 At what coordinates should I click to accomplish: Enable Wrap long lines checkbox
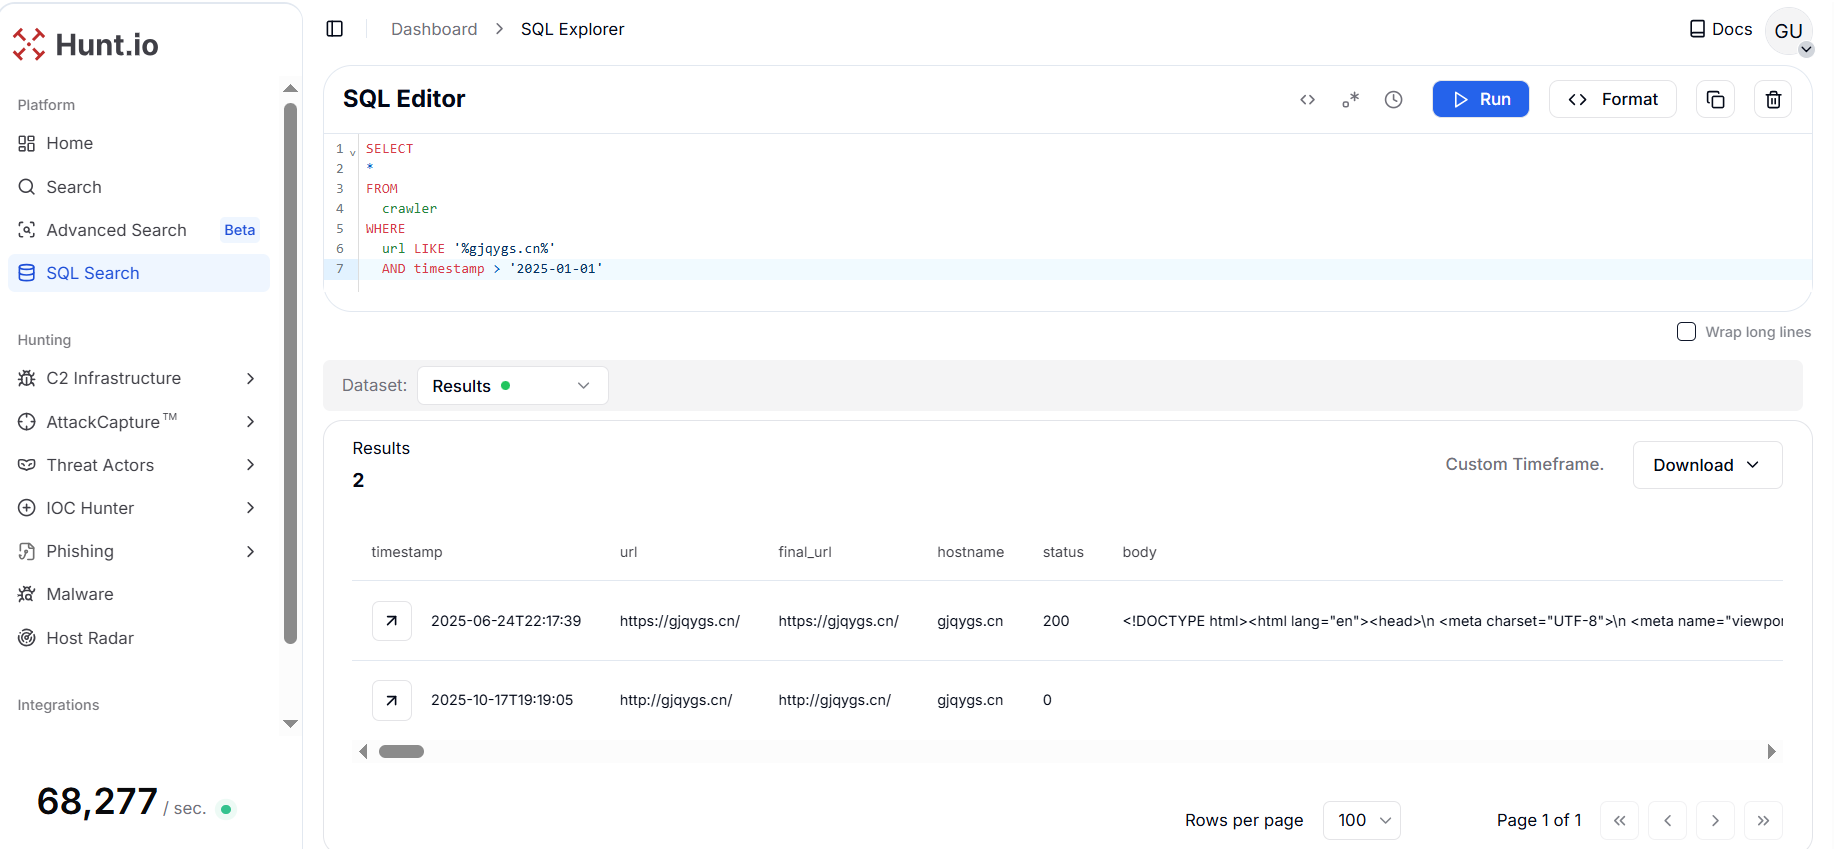[1686, 332]
